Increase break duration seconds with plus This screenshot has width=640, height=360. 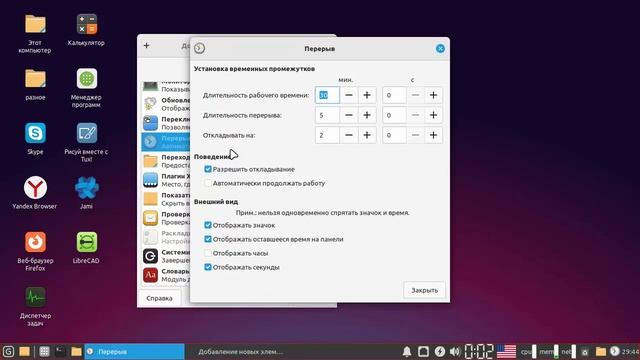(x=433, y=115)
